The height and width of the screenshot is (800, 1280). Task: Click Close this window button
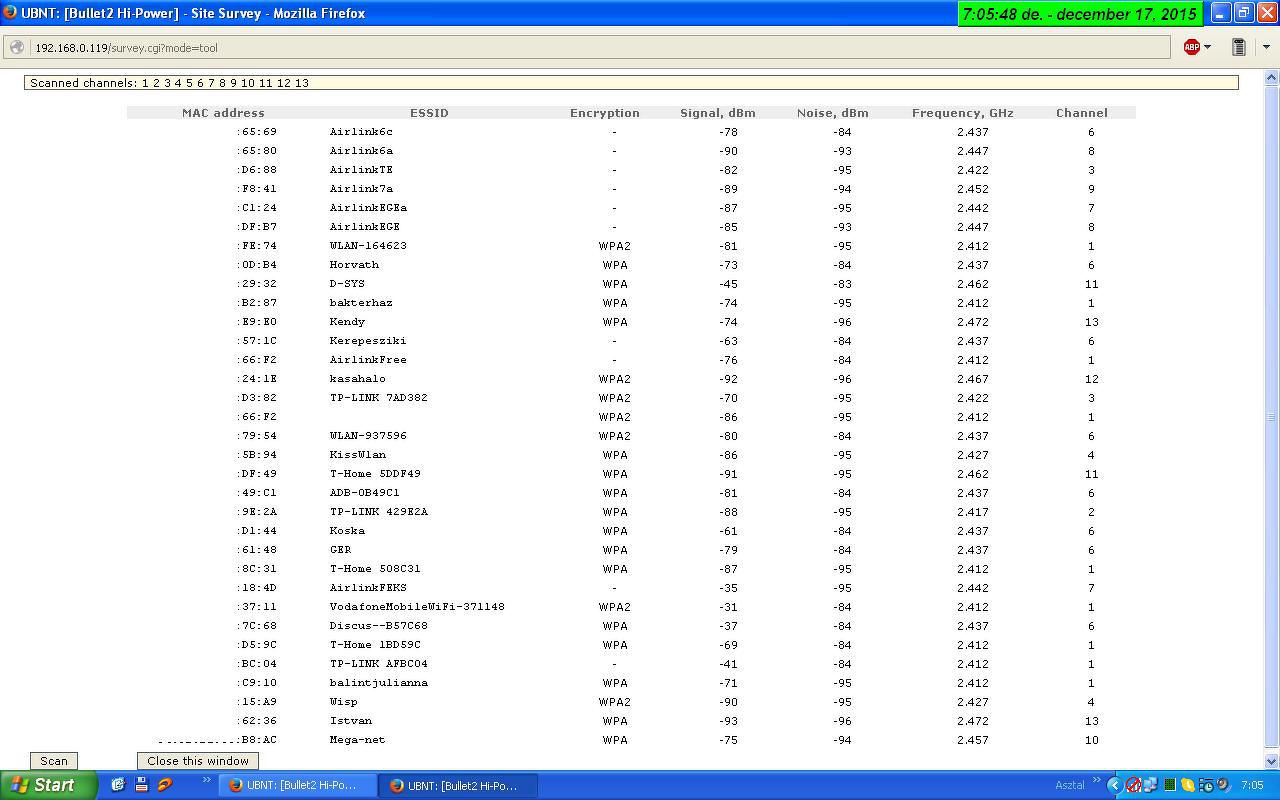(198, 761)
